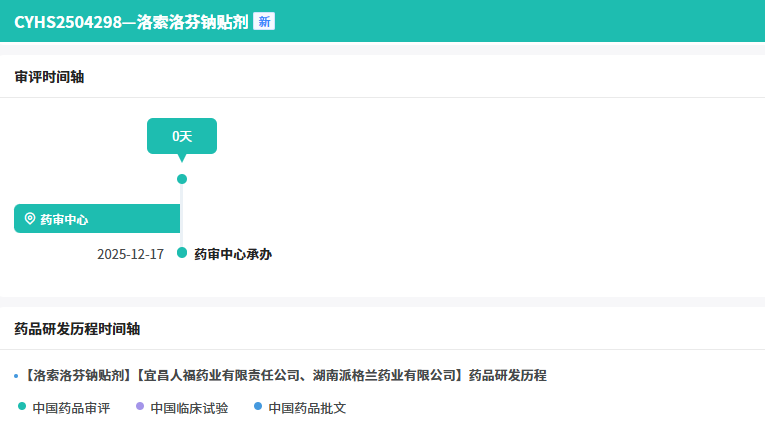Toggle the 中国药品批文 legend label
This screenshot has height=442, width=765.
point(307,408)
